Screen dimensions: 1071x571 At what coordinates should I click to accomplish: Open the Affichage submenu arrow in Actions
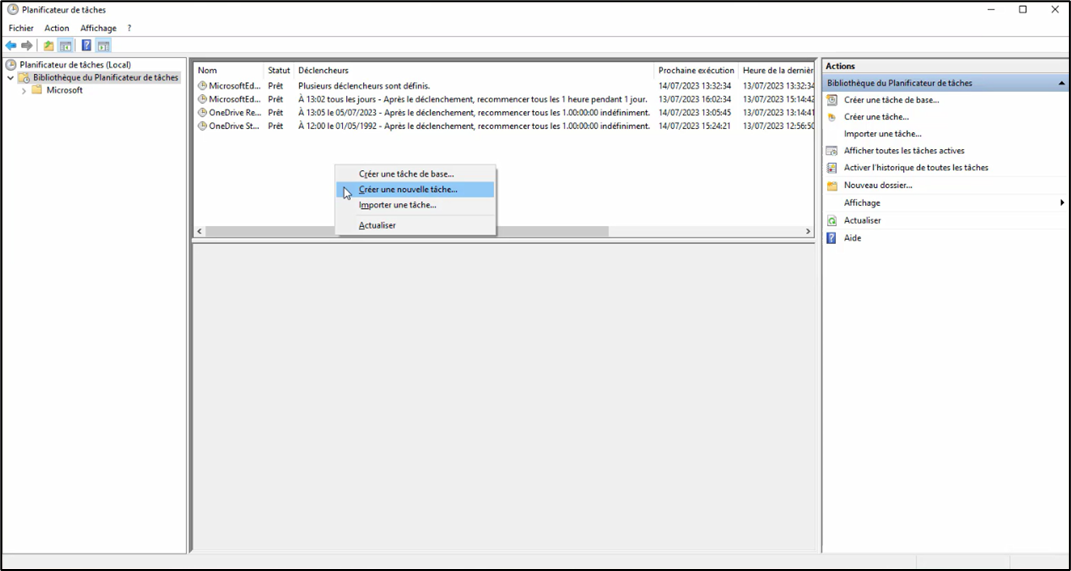1061,203
